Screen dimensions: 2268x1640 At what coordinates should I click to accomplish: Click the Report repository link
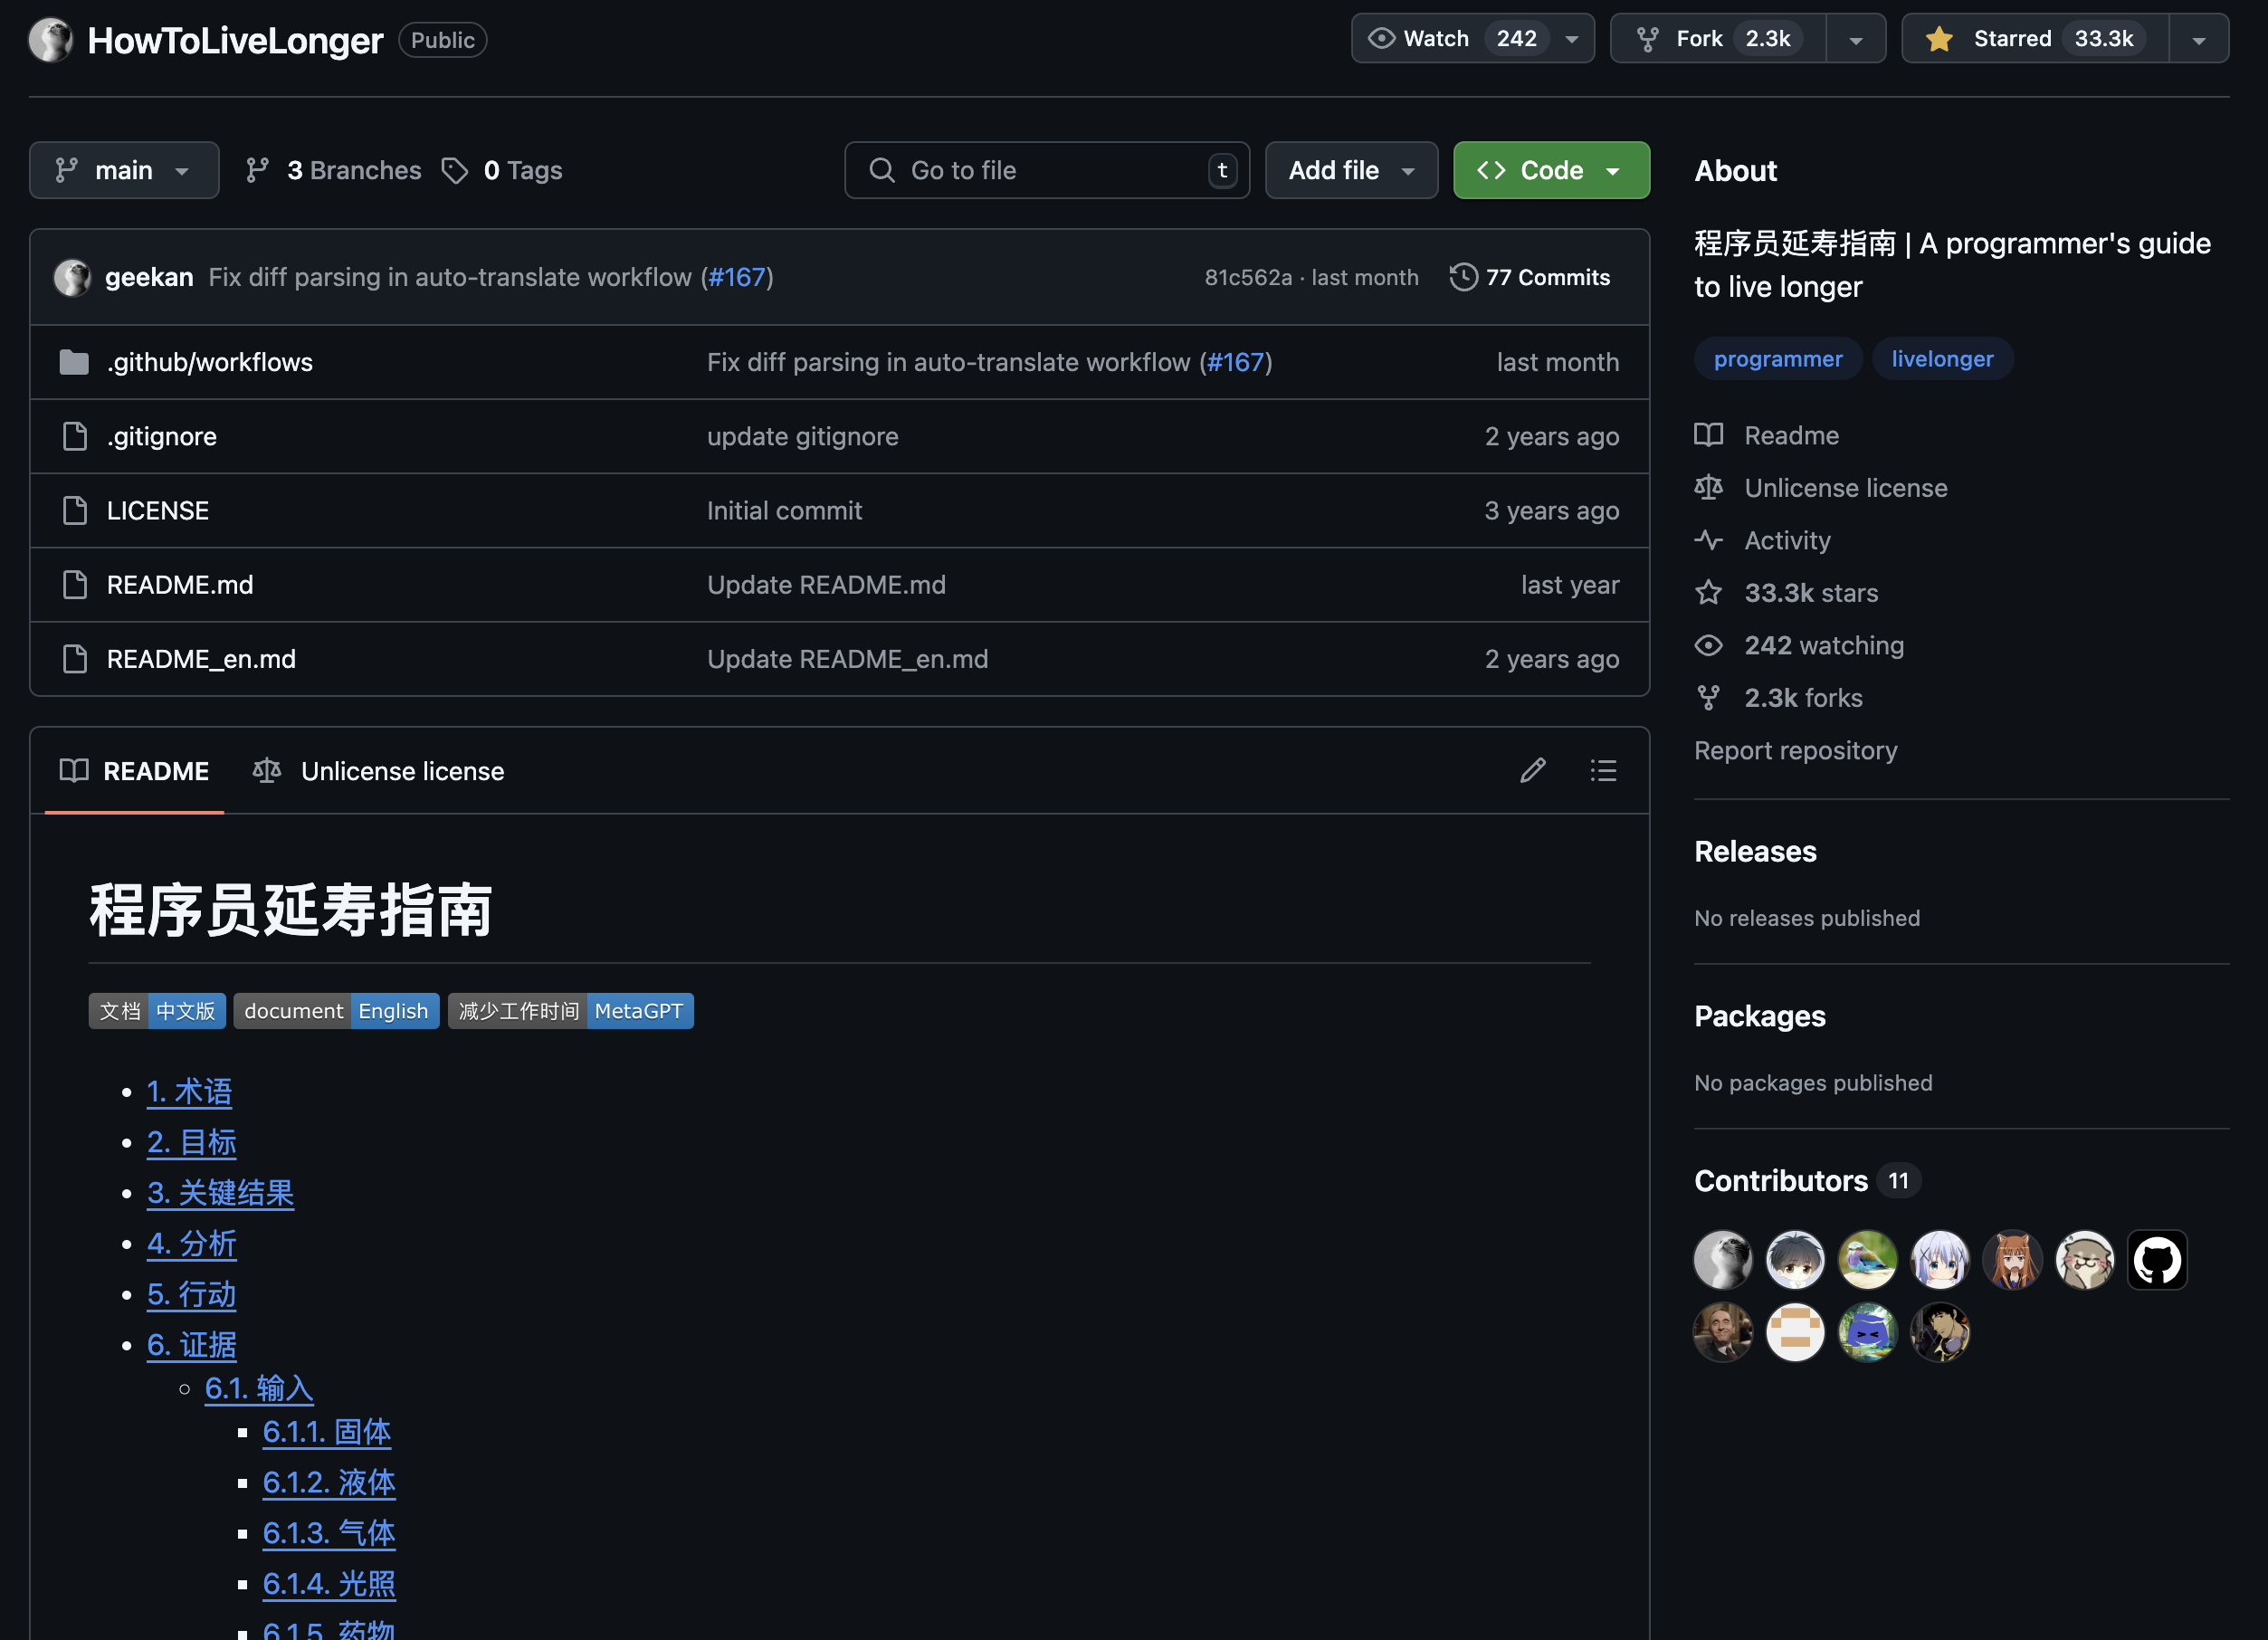1795,750
